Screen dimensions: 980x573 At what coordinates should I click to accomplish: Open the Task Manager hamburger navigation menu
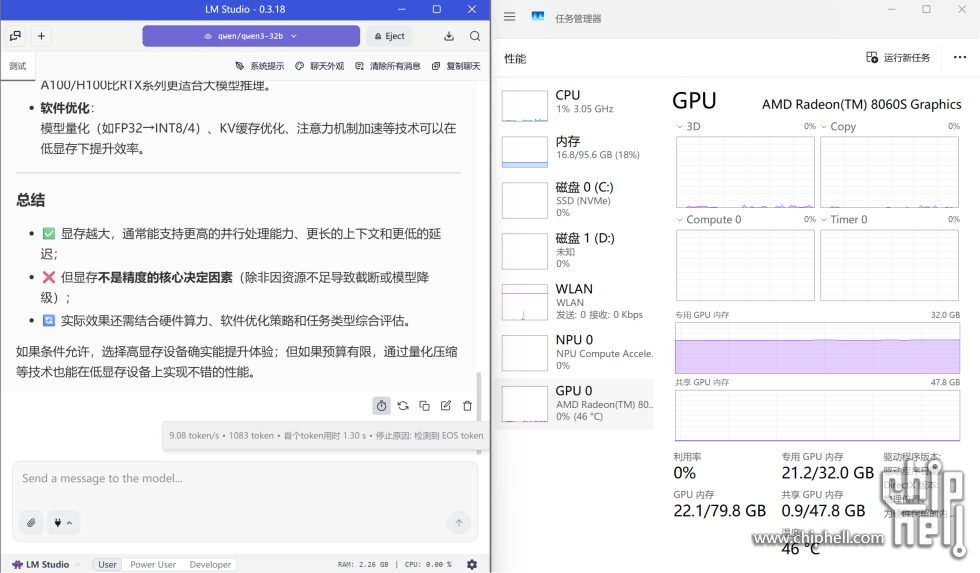click(509, 17)
